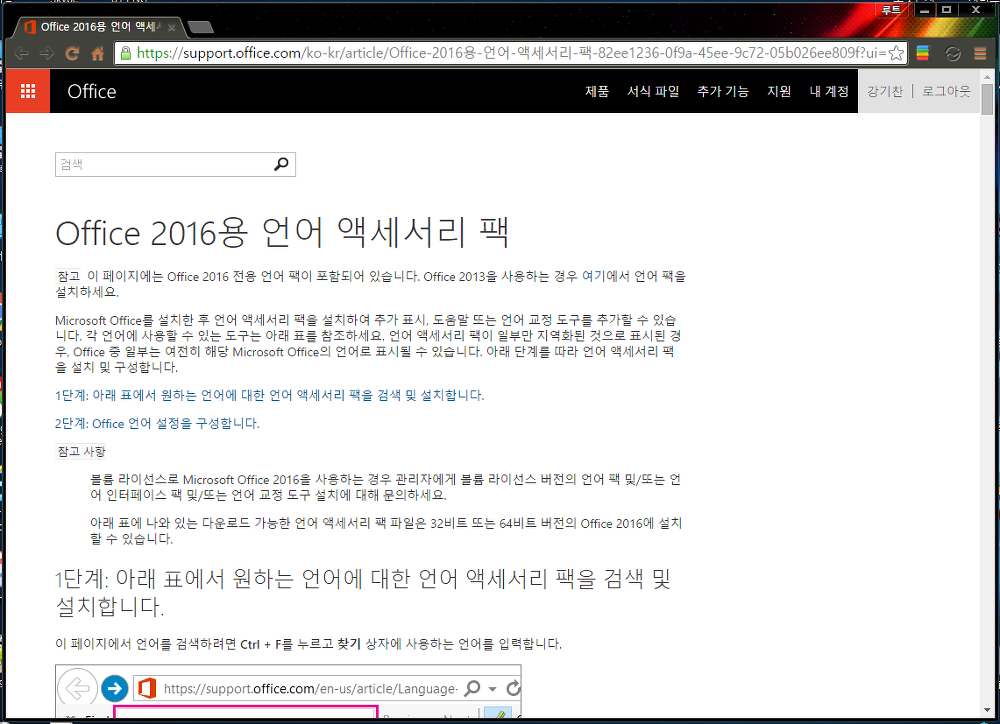Bookmark this page with the star icon
Screen dimensions: 1000x724
coord(896,53)
